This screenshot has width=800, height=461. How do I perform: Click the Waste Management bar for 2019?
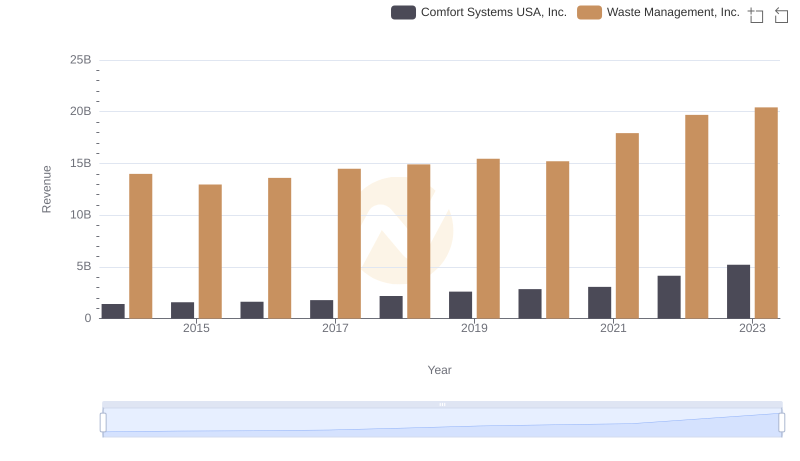point(488,238)
